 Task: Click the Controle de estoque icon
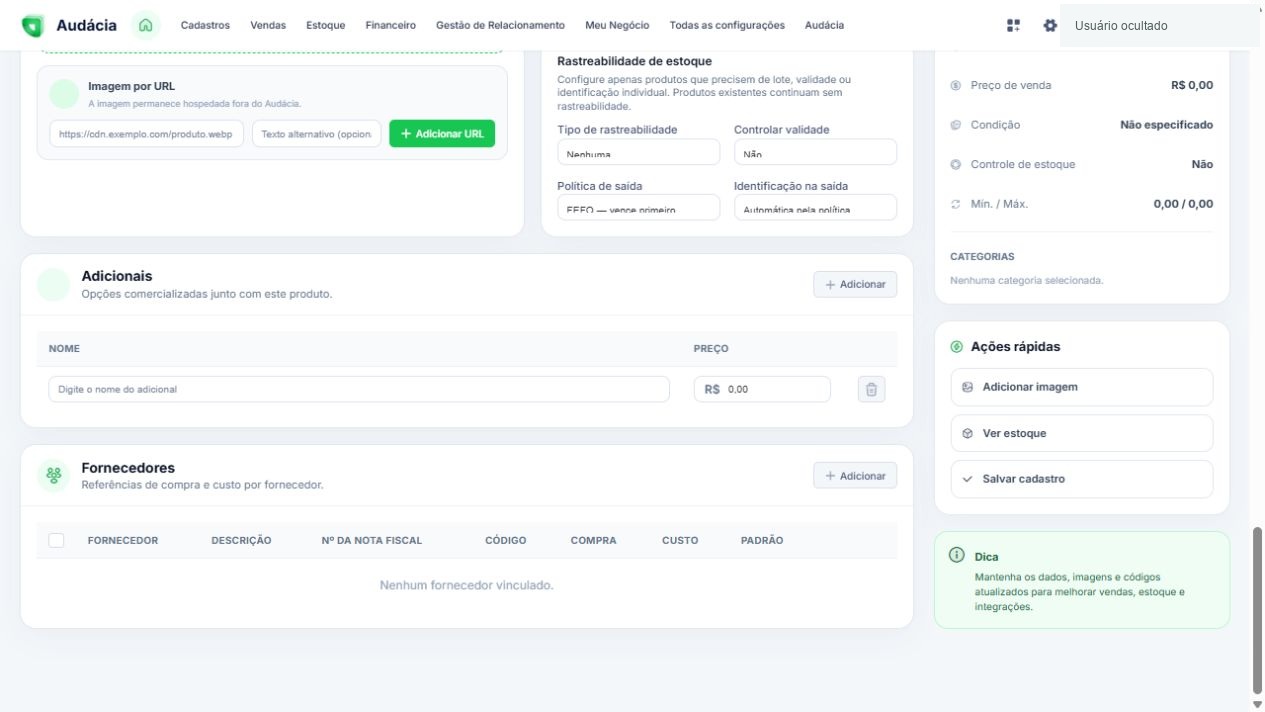click(956, 164)
